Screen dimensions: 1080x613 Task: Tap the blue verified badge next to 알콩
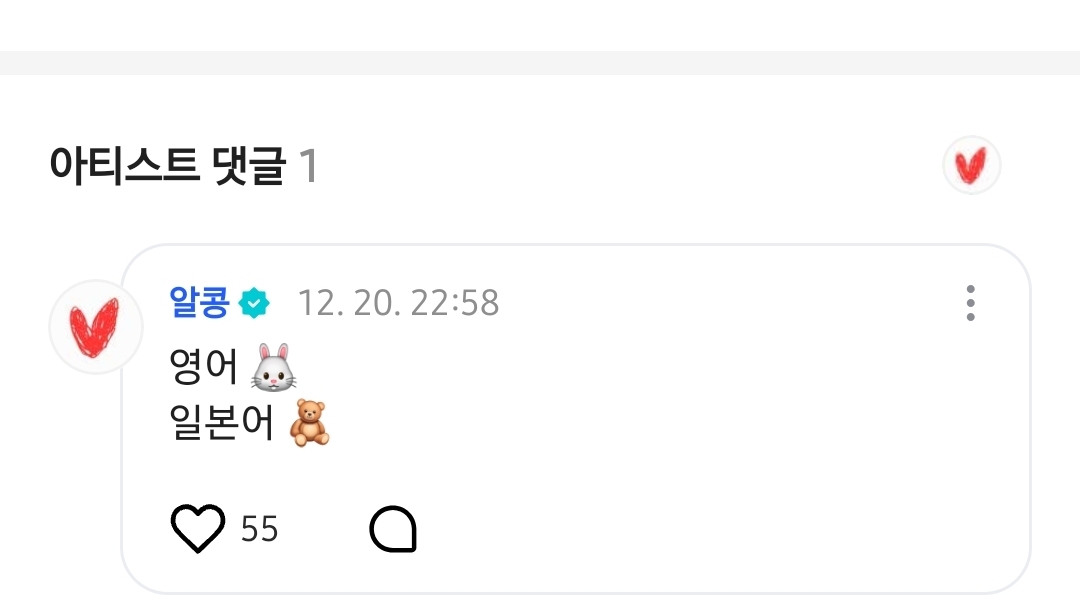click(x=254, y=303)
